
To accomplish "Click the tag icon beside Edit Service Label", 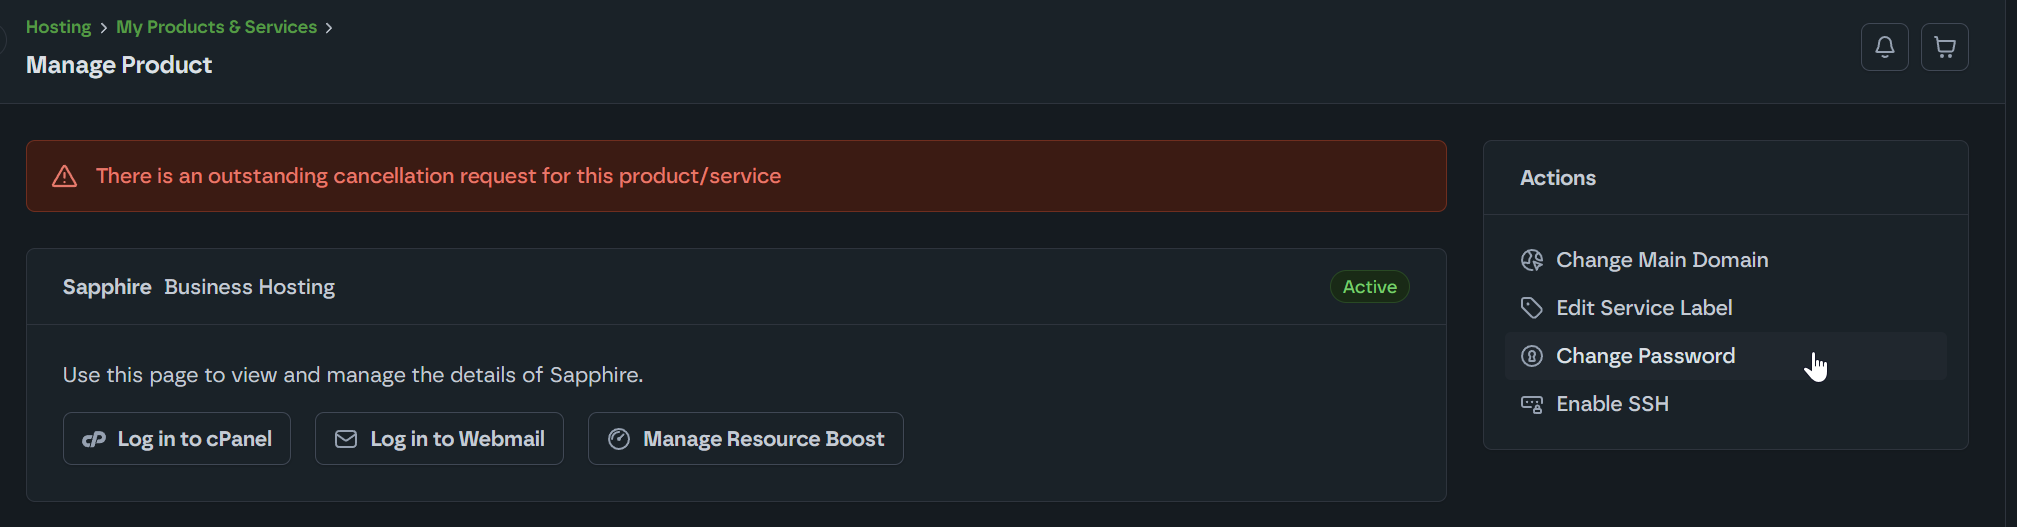I will 1531,308.
